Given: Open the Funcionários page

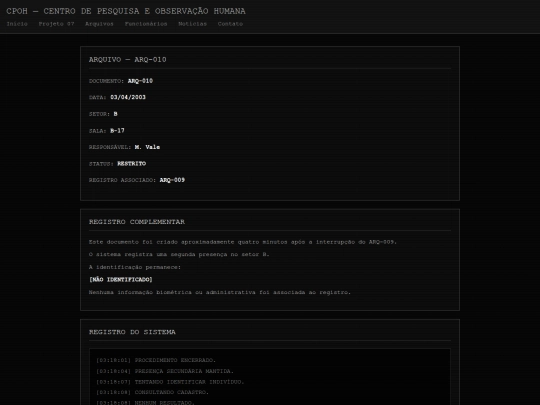Looking at the screenshot, I should click(146, 24).
